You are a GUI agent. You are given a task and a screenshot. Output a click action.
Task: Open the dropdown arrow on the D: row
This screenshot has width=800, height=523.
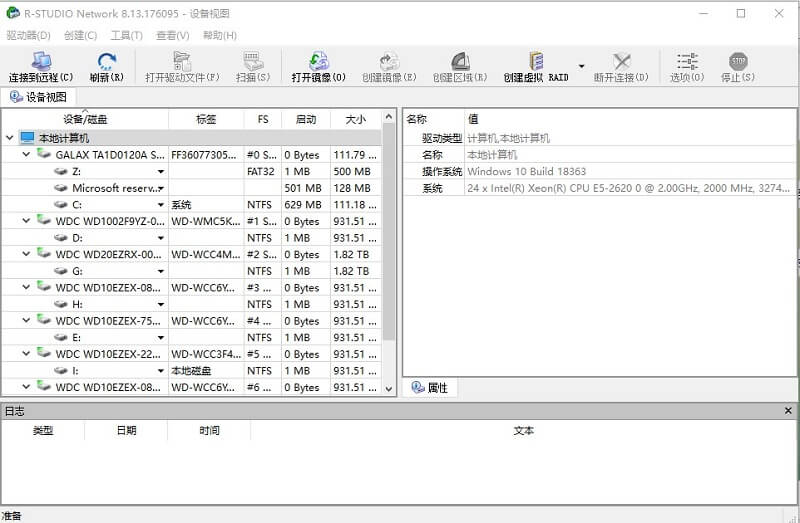(161, 238)
